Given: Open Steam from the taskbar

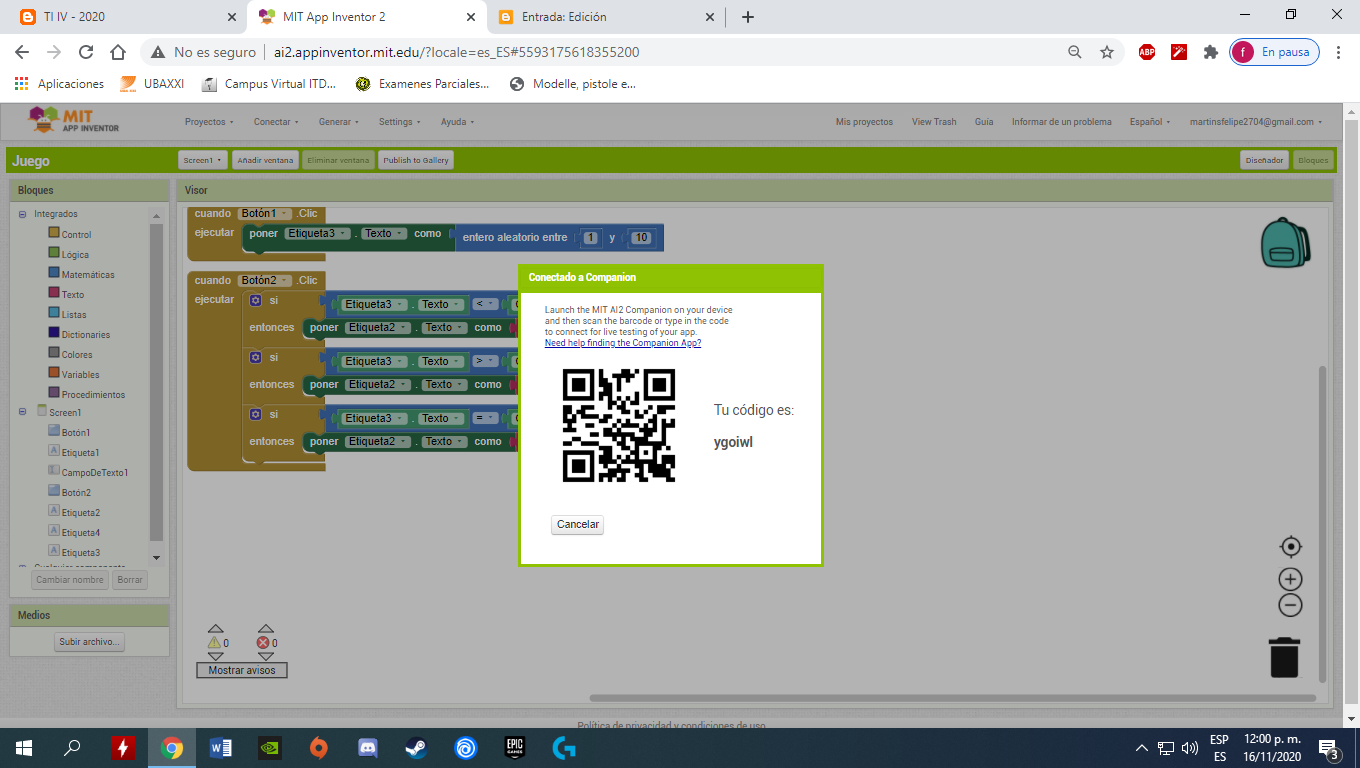Looking at the screenshot, I should (x=416, y=747).
